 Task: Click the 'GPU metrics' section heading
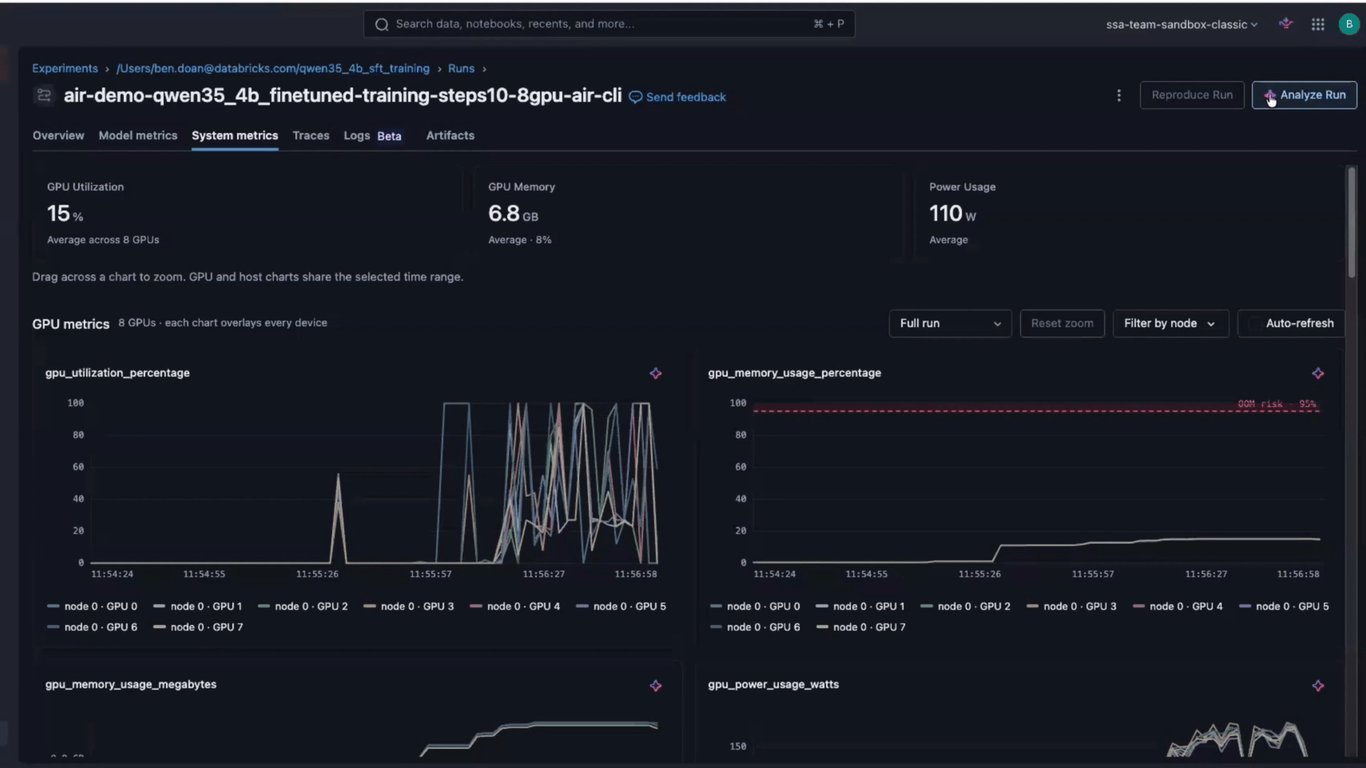(71, 324)
